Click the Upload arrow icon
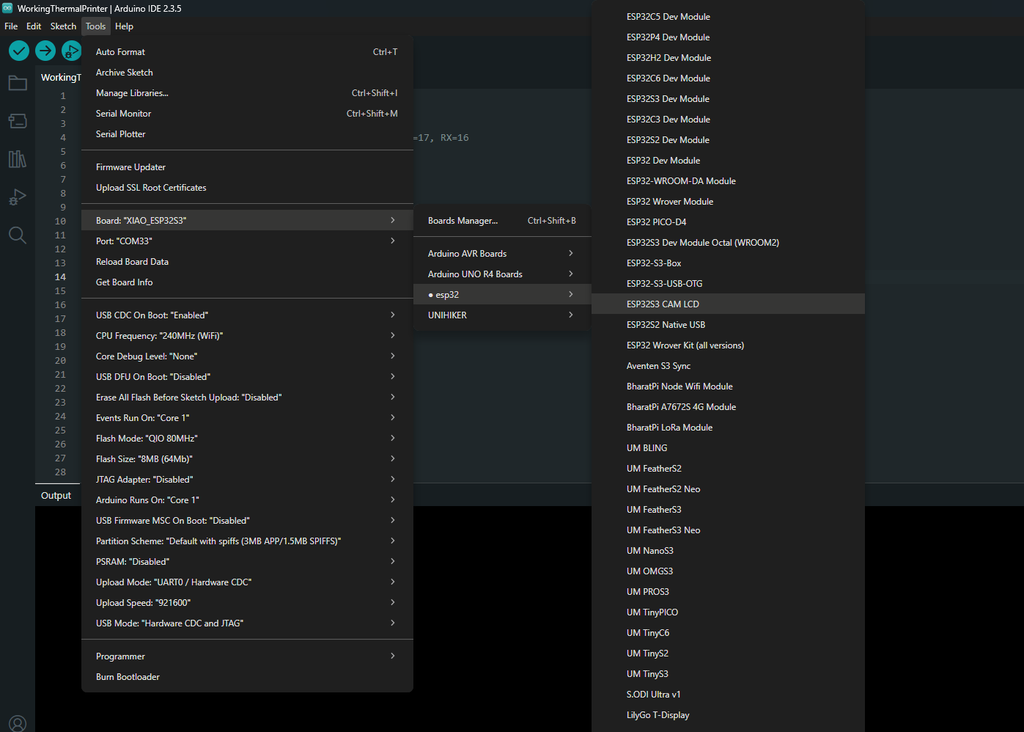Image resolution: width=1024 pixels, height=732 pixels. [x=45, y=51]
